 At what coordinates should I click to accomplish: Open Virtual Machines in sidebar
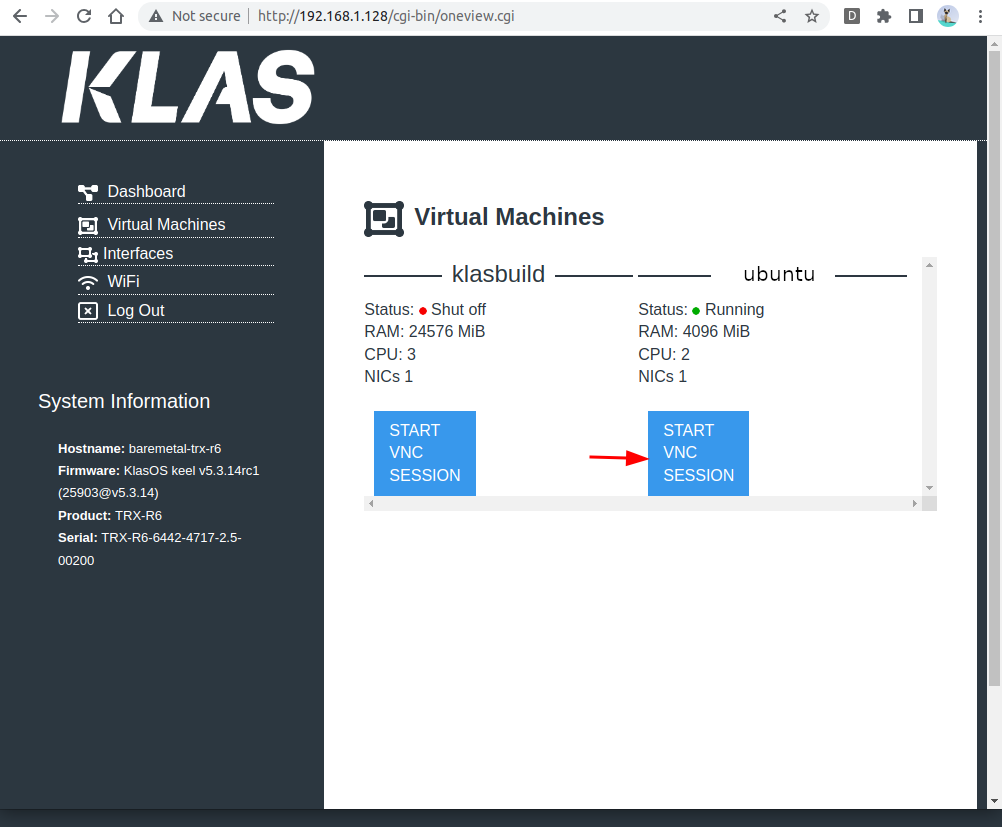pos(166,224)
